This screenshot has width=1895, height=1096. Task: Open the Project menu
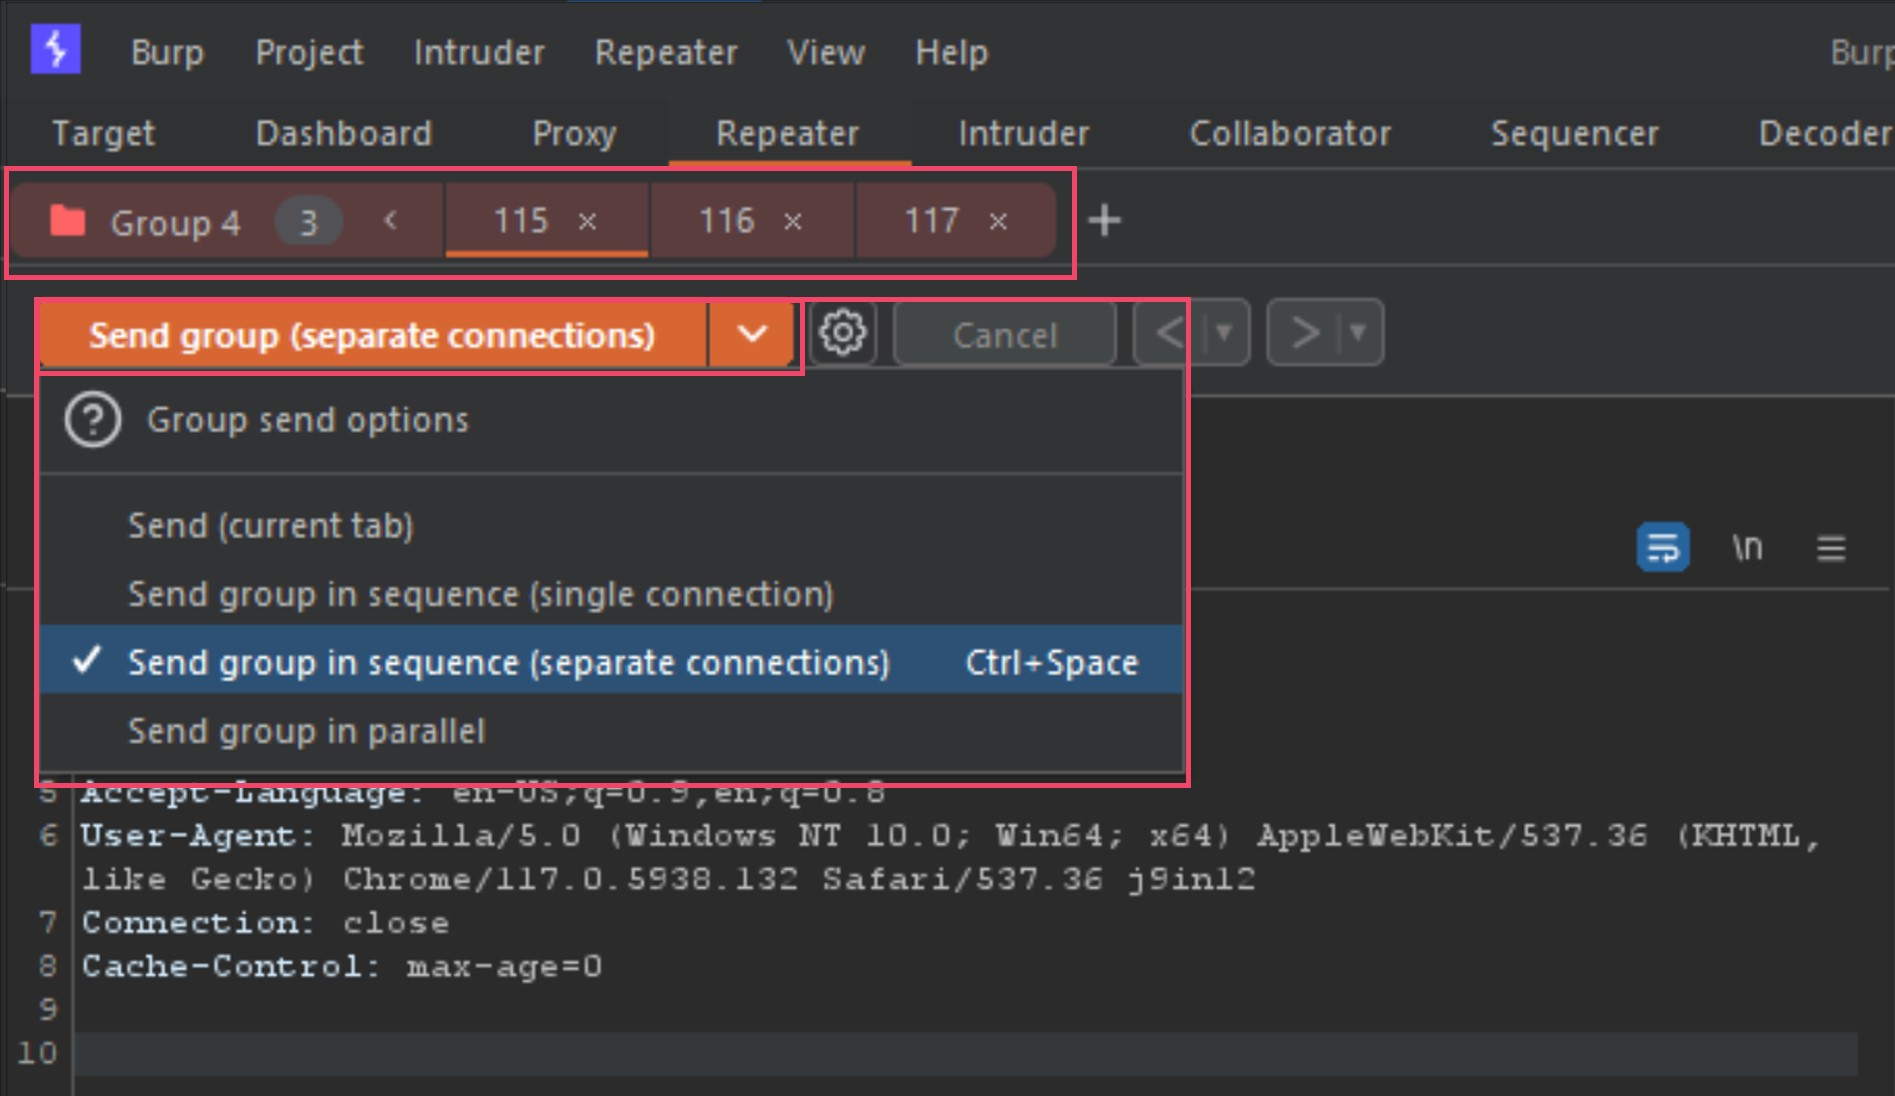pyautogui.click(x=309, y=52)
